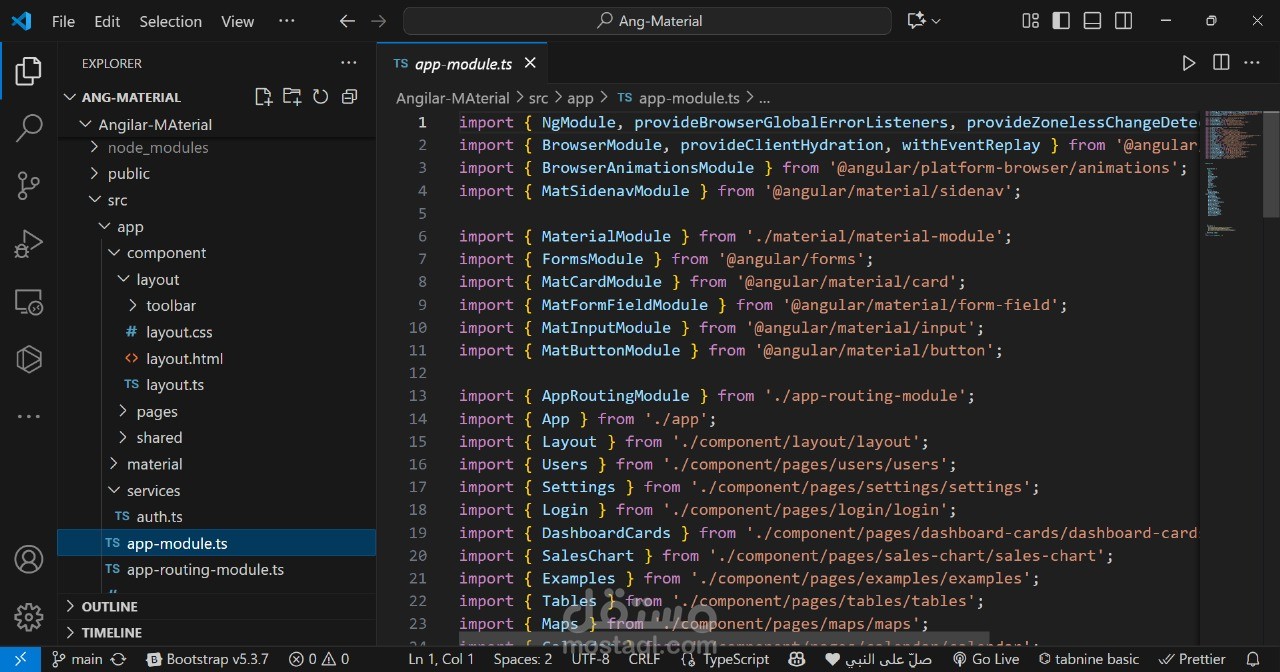Open the Remote Explorer view
This screenshot has width=1280, height=672.
(x=29, y=301)
